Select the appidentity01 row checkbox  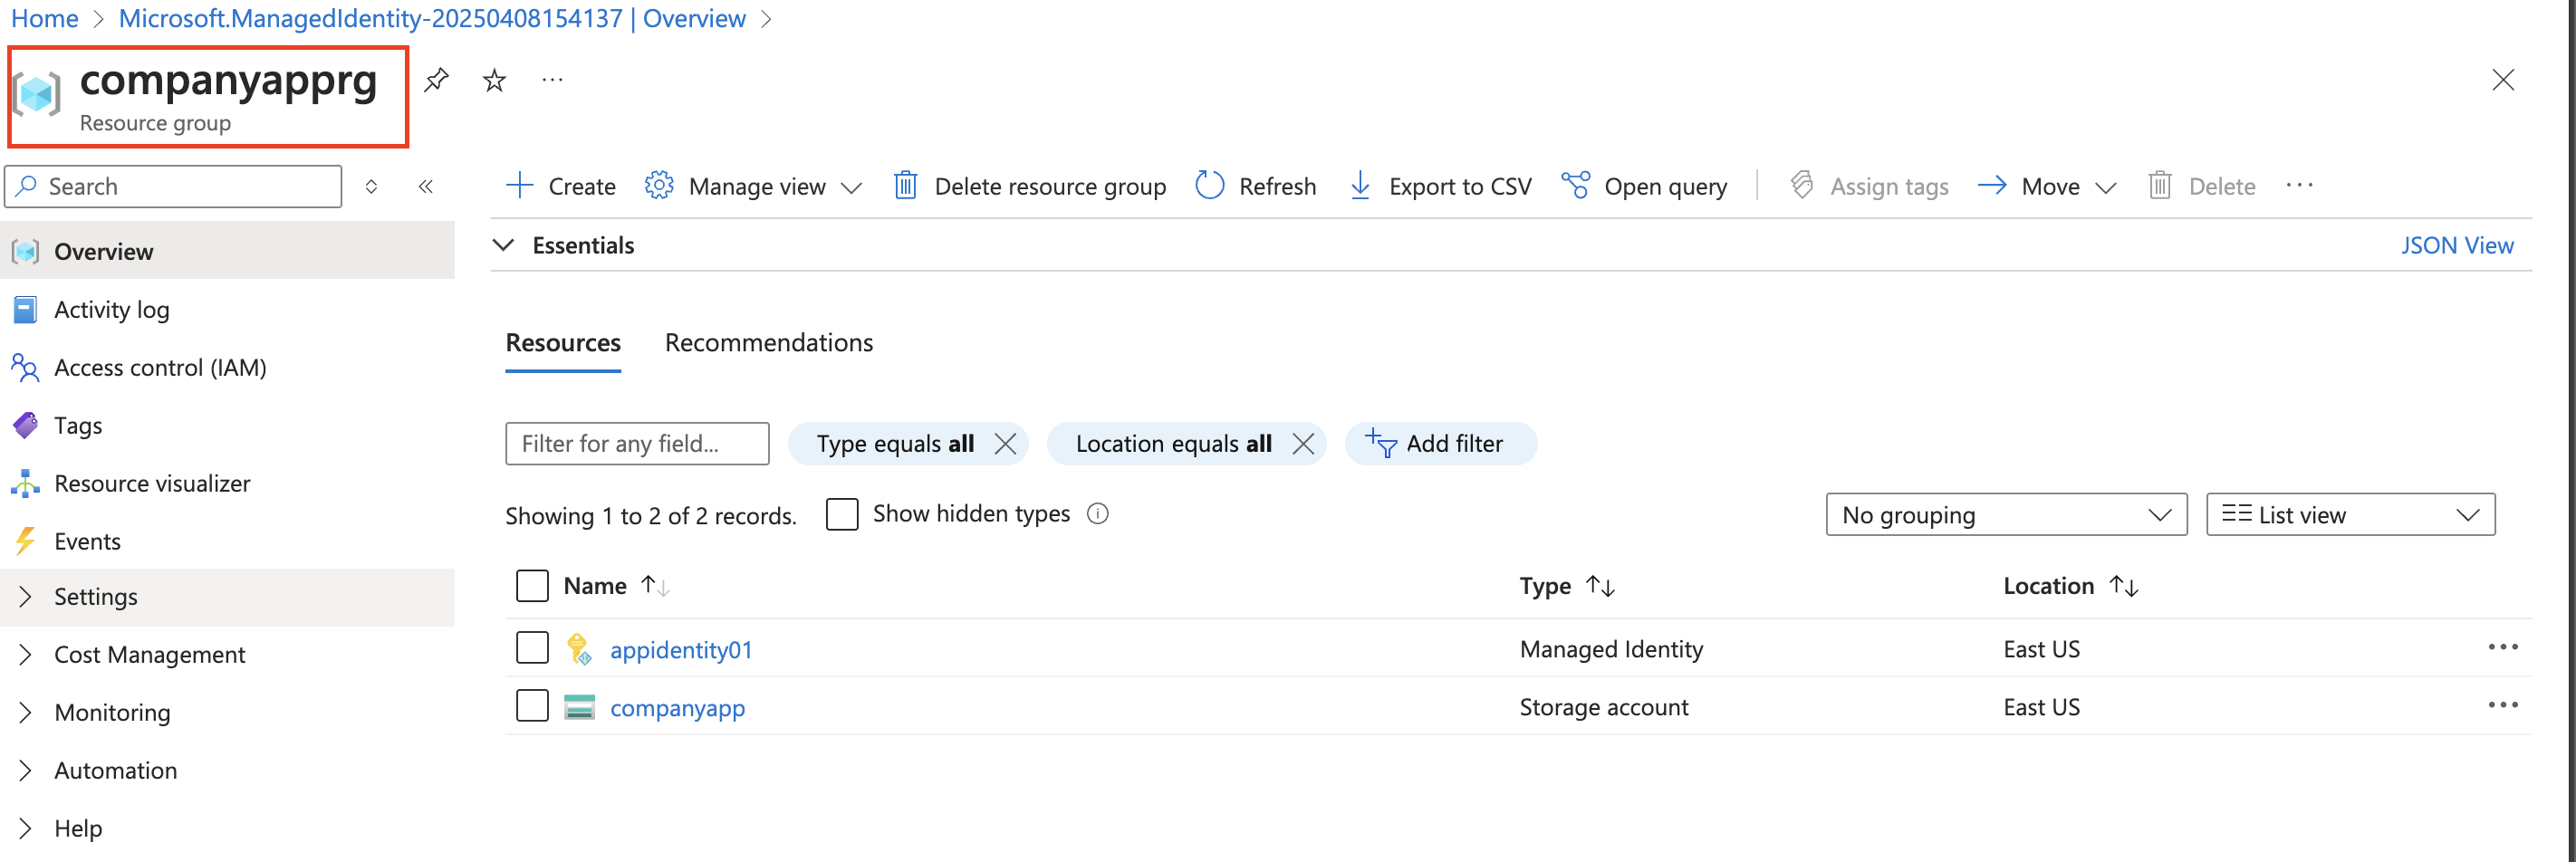(532, 648)
